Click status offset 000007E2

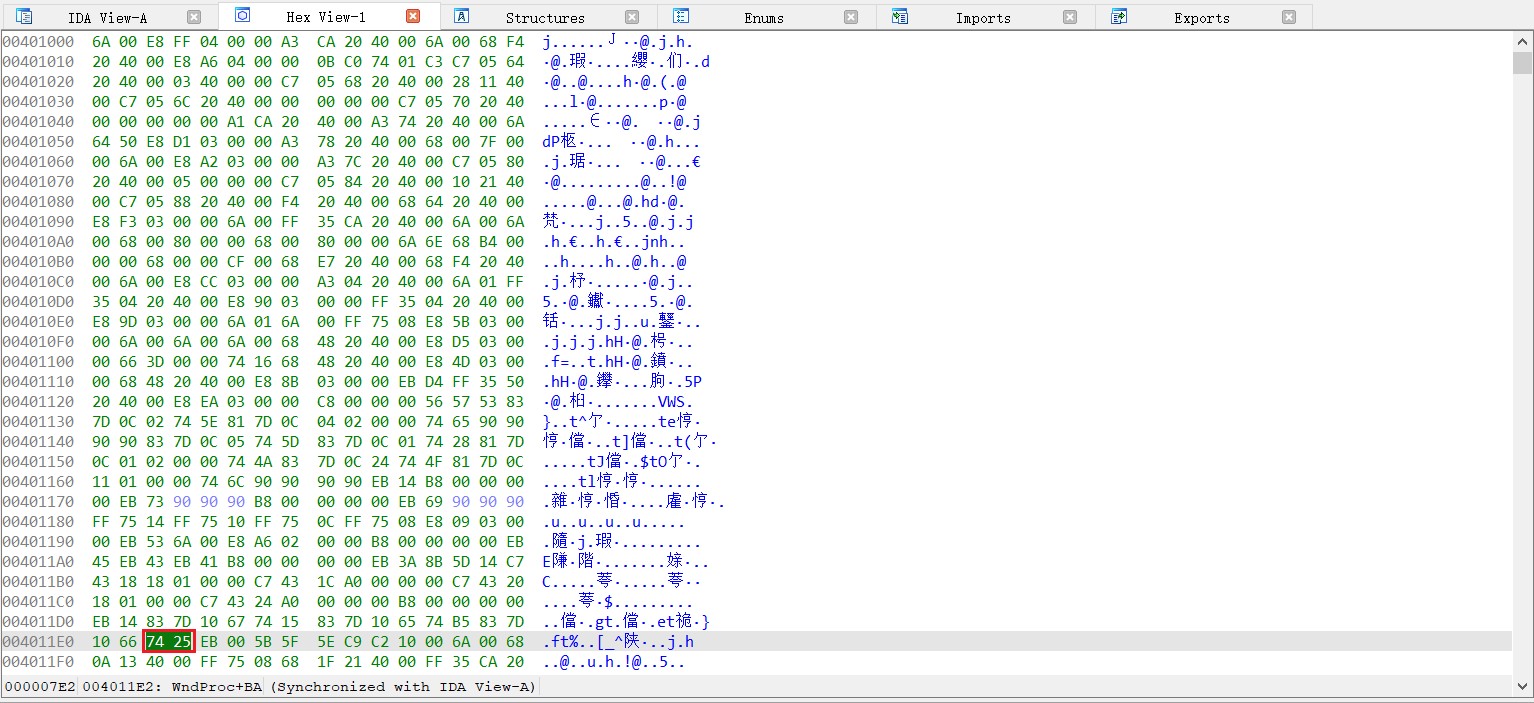(x=38, y=687)
